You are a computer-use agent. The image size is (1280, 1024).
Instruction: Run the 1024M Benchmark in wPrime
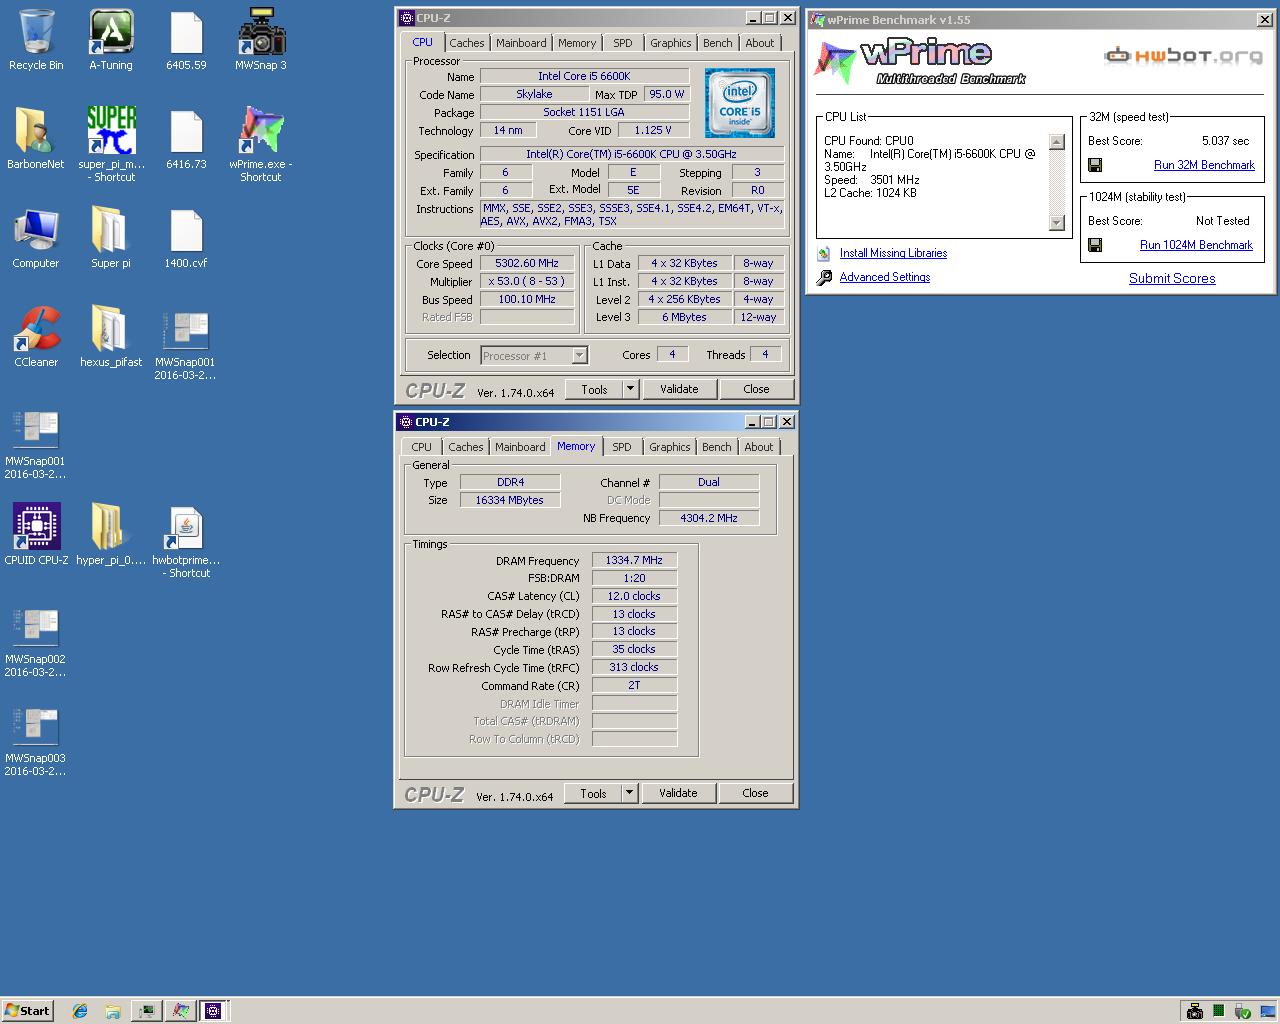point(1196,245)
